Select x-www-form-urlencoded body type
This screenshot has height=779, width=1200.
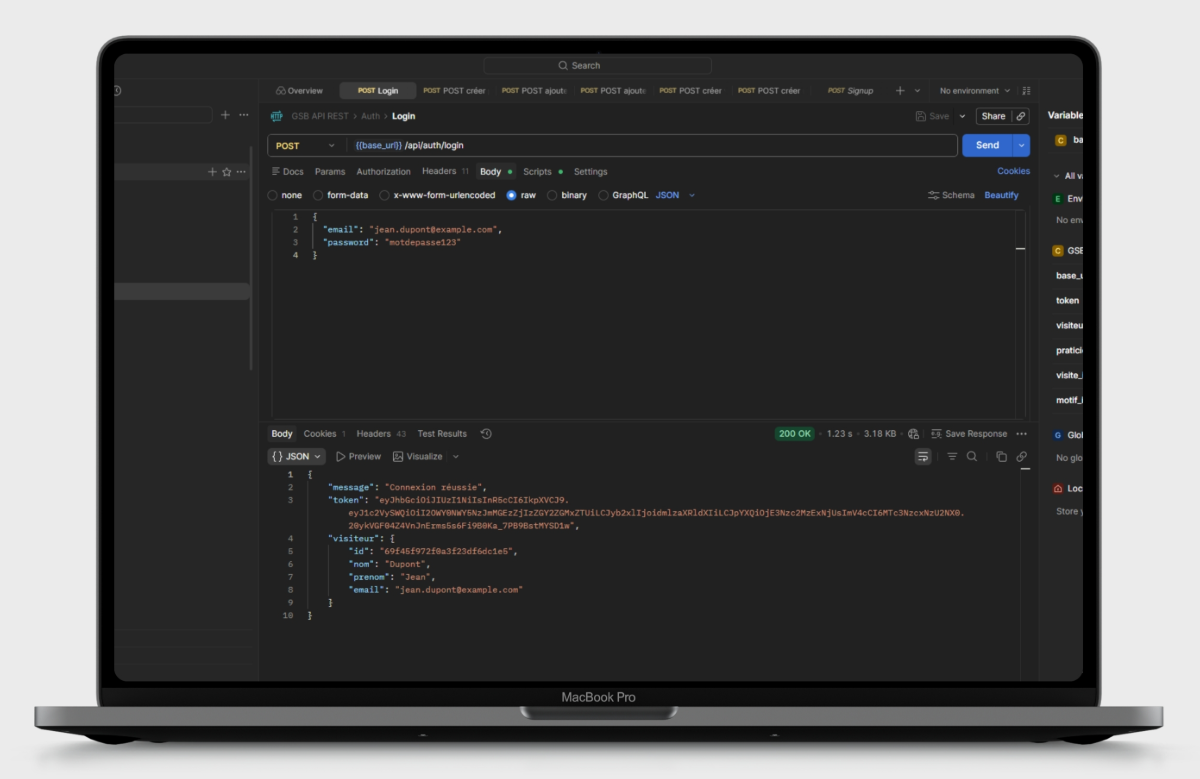[x=437, y=195]
